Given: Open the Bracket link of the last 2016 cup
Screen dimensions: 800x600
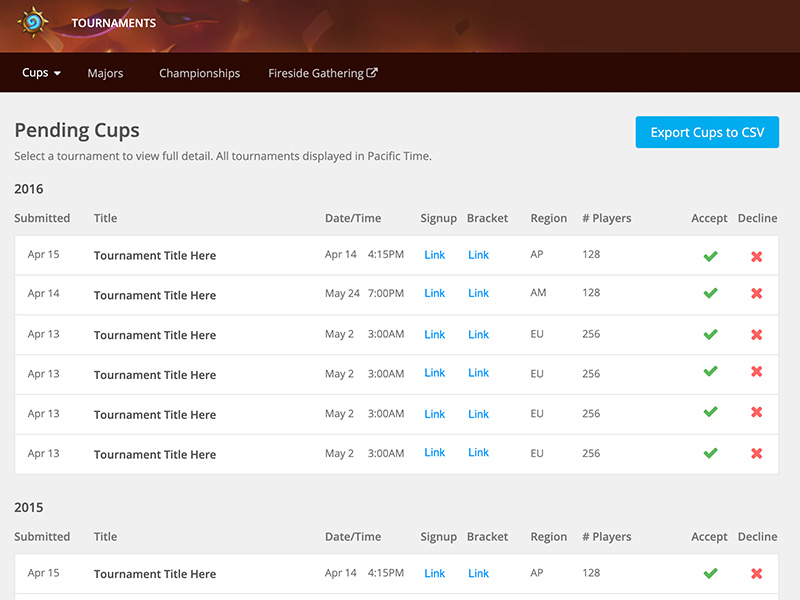Looking at the screenshot, I should coord(478,453).
